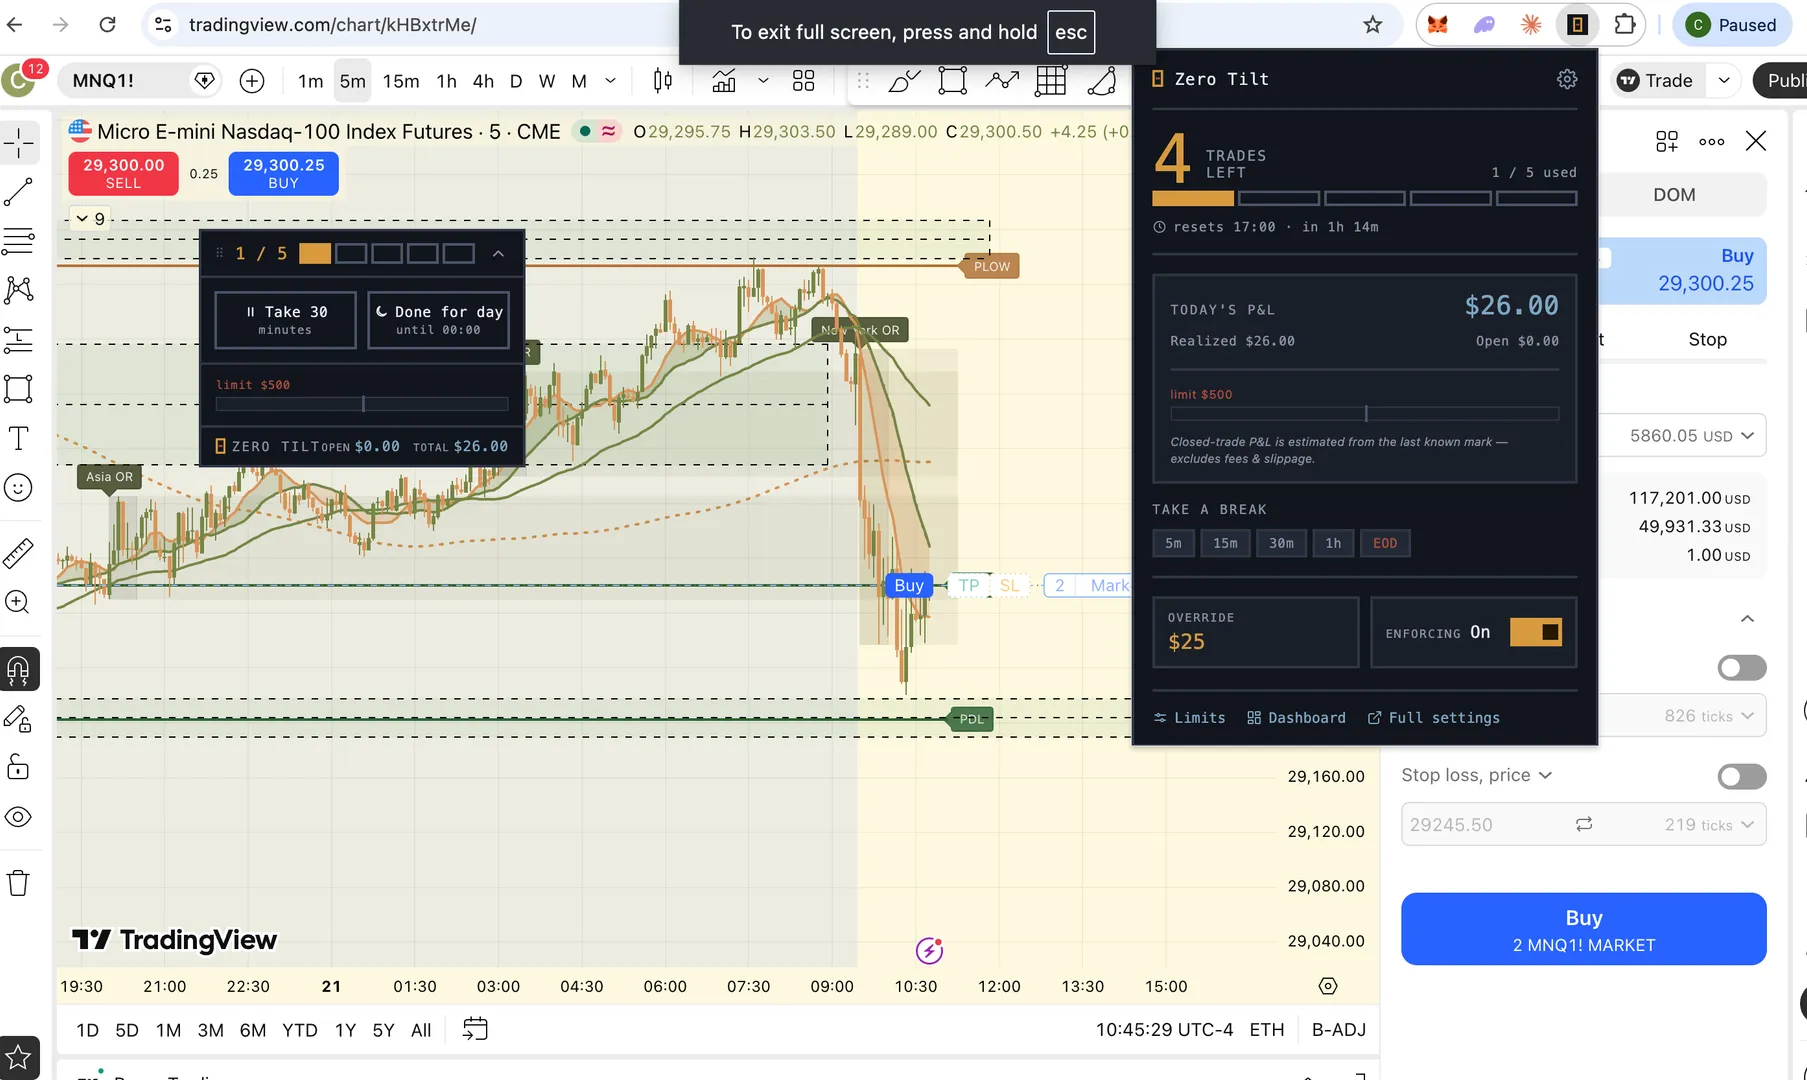Open the indicators icon in toolbar

pos(724,81)
